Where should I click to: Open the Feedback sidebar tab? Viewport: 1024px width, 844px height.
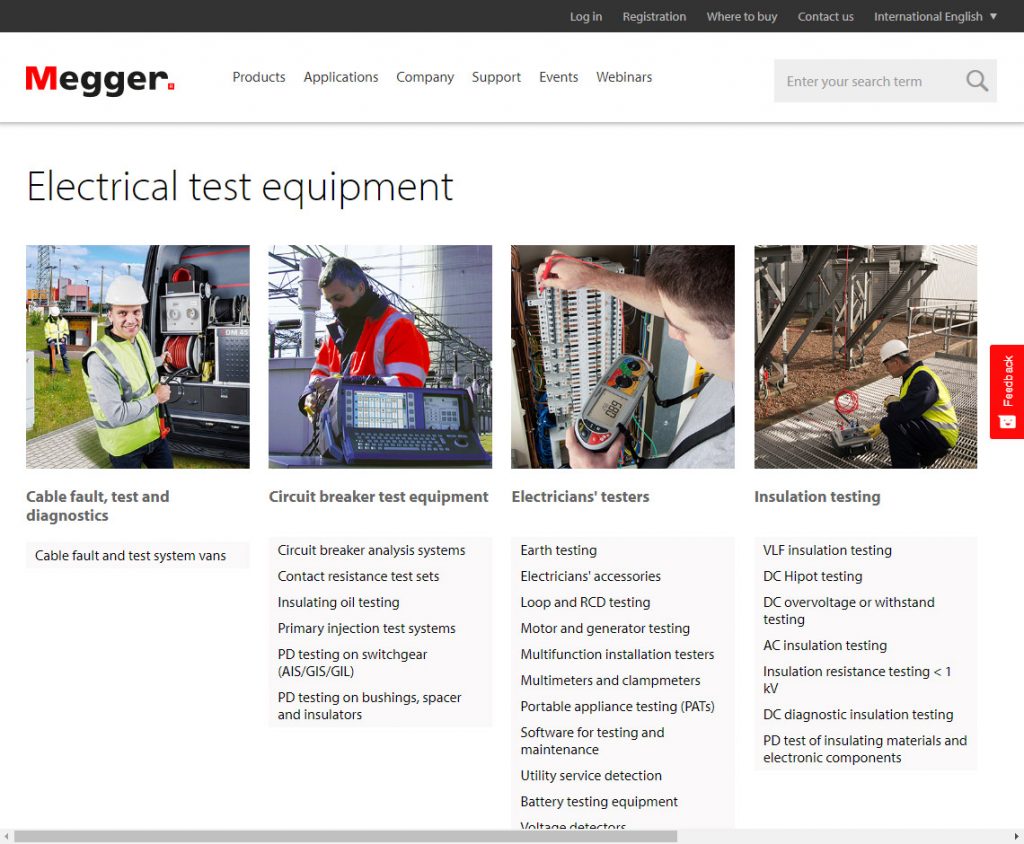[x=1005, y=392]
